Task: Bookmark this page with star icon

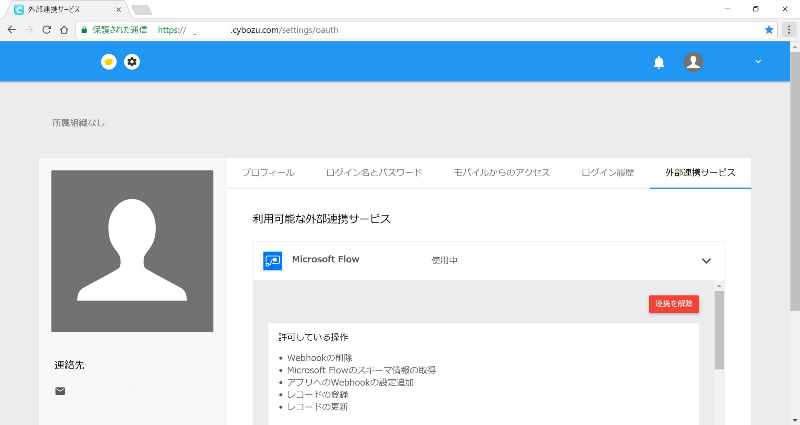Action: click(768, 30)
